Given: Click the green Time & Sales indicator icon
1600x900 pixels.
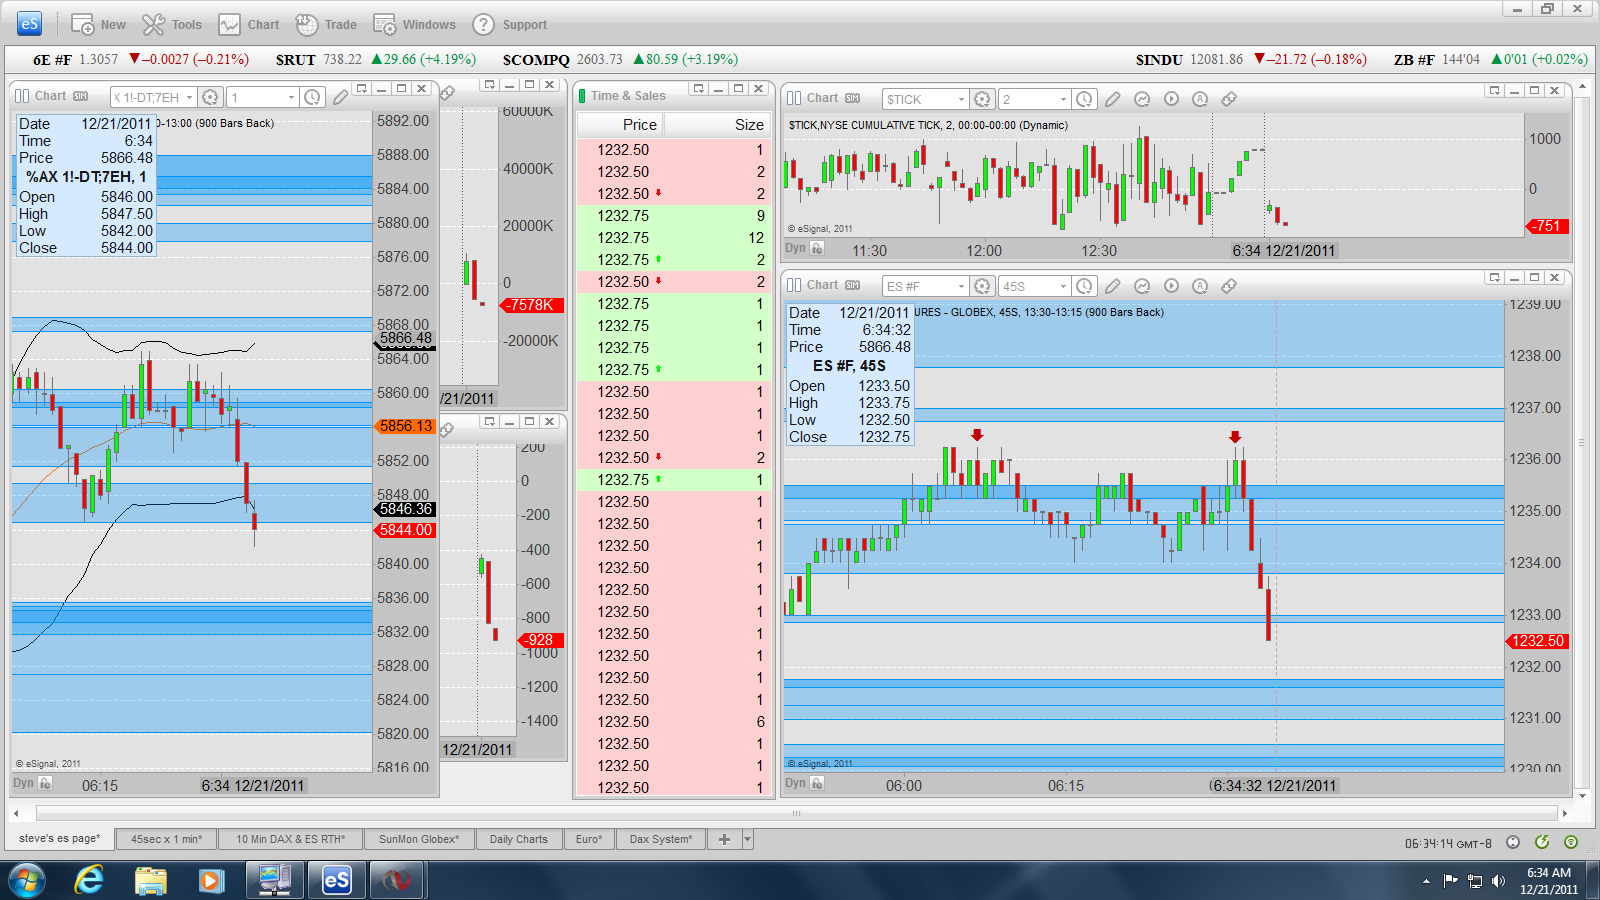Looking at the screenshot, I should click(582, 96).
